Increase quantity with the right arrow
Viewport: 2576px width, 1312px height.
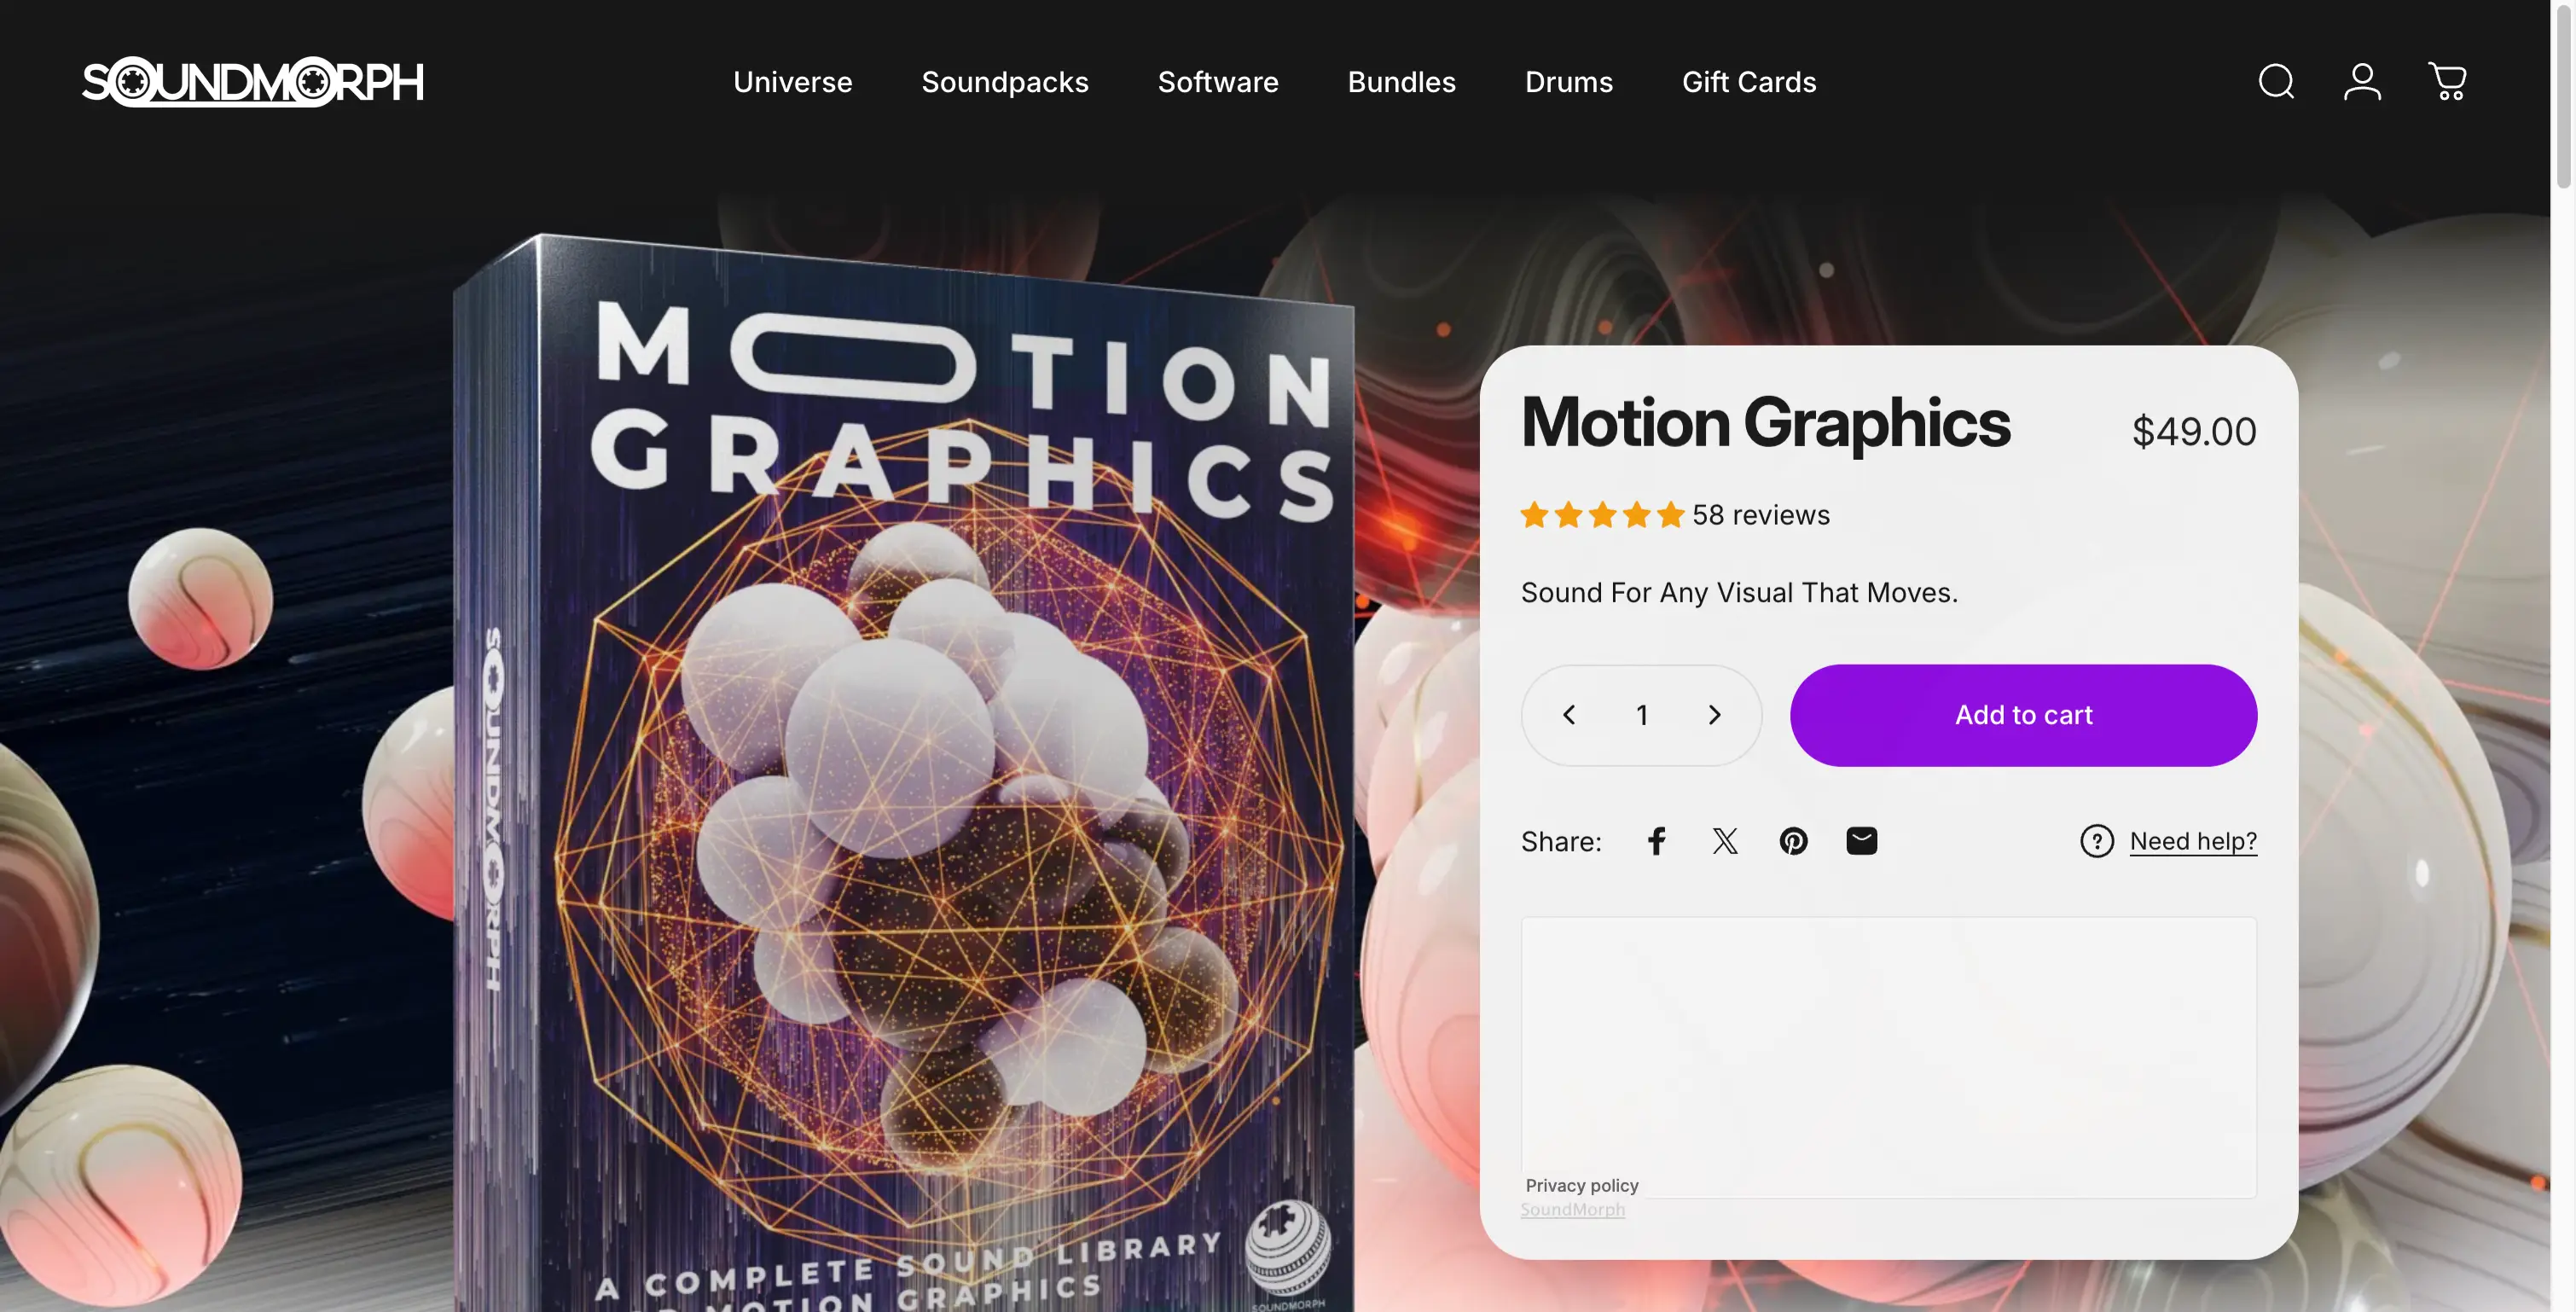point(1714,715)
